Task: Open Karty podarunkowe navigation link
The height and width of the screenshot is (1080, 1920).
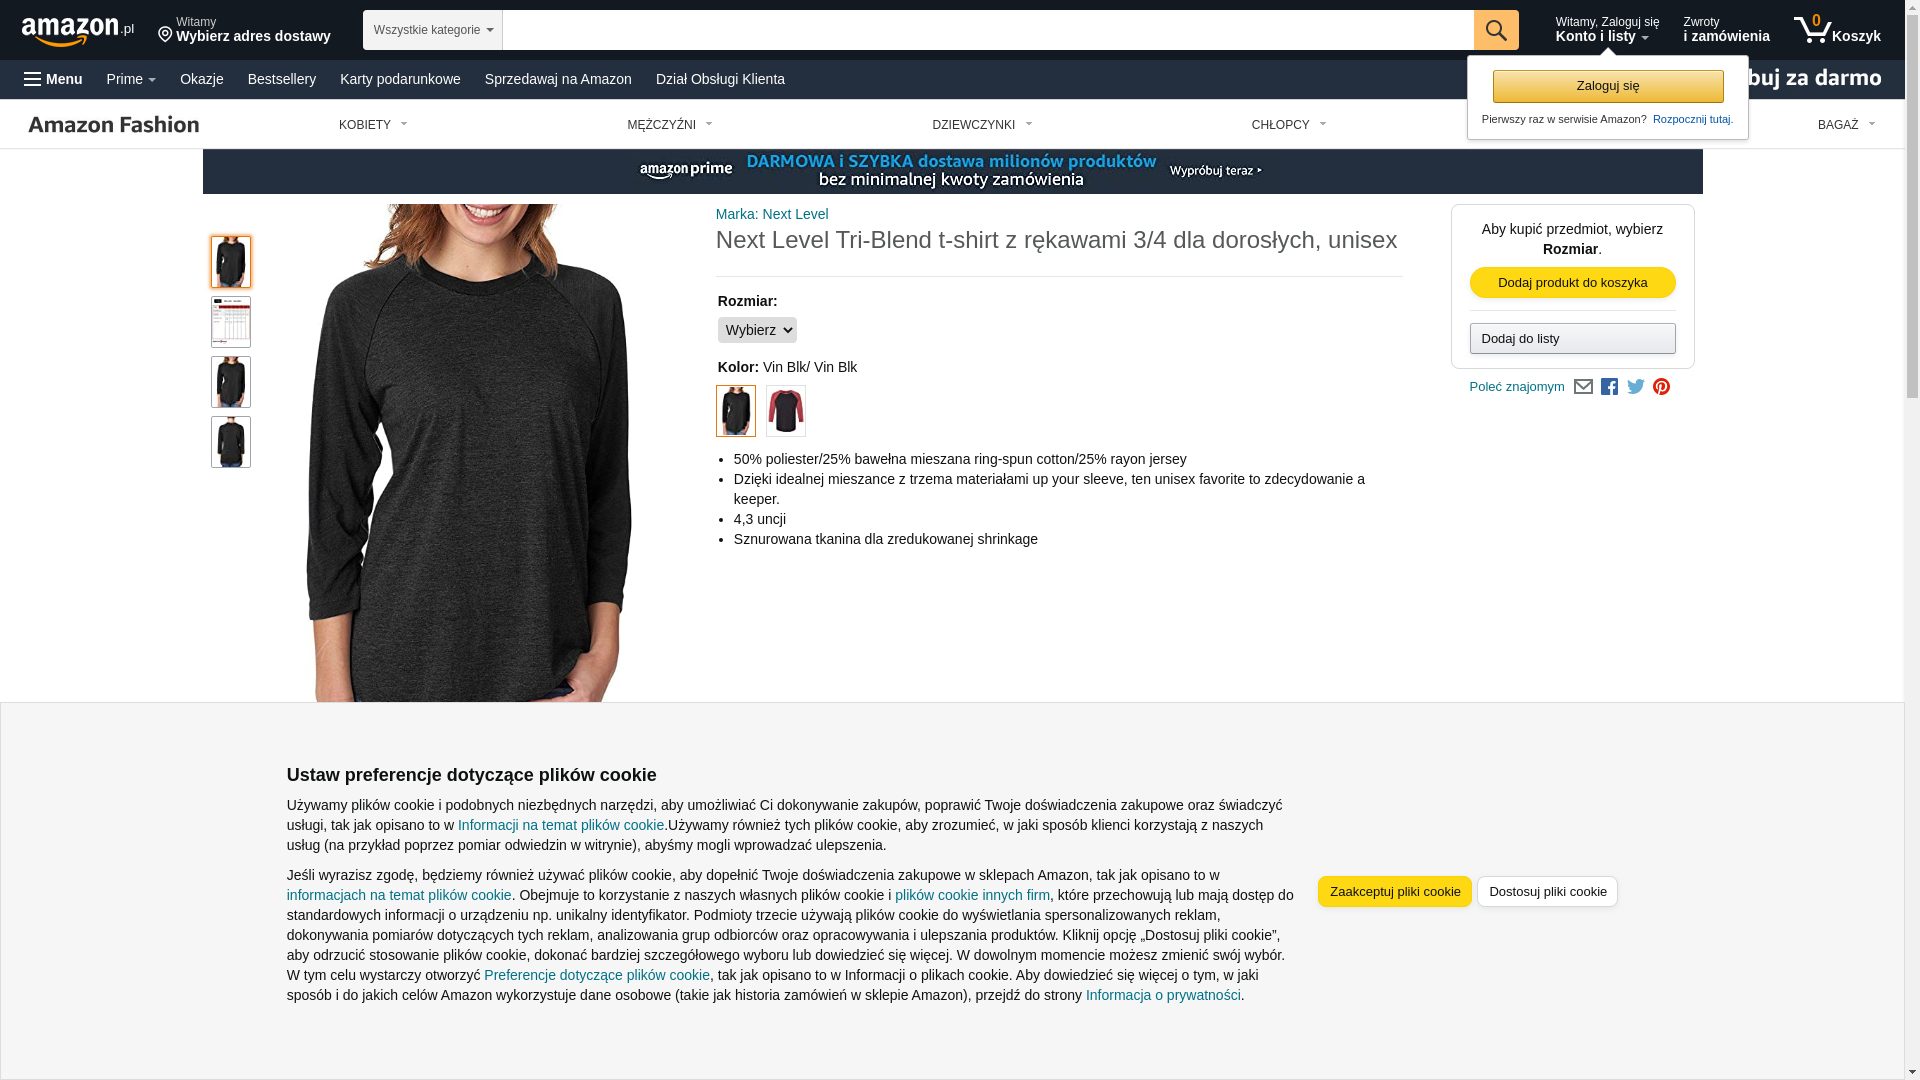Action: 400,79
